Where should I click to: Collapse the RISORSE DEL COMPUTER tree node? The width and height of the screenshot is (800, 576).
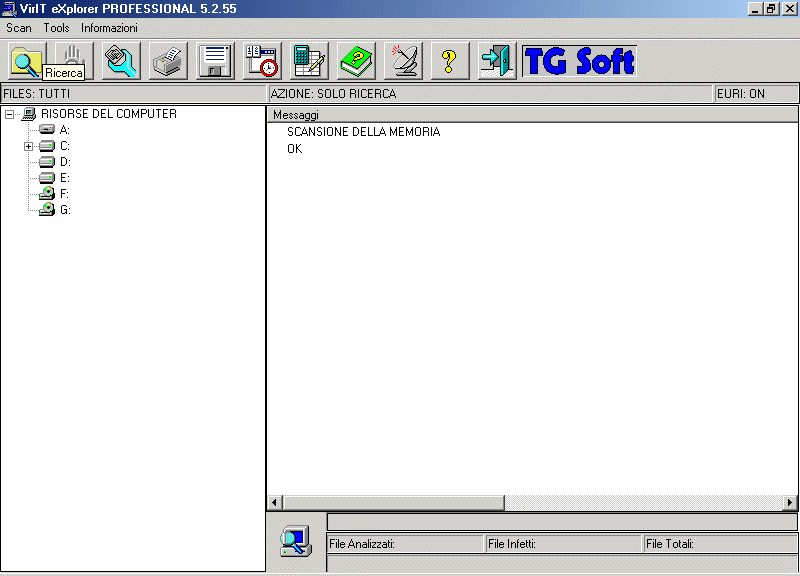click(9, 114)
